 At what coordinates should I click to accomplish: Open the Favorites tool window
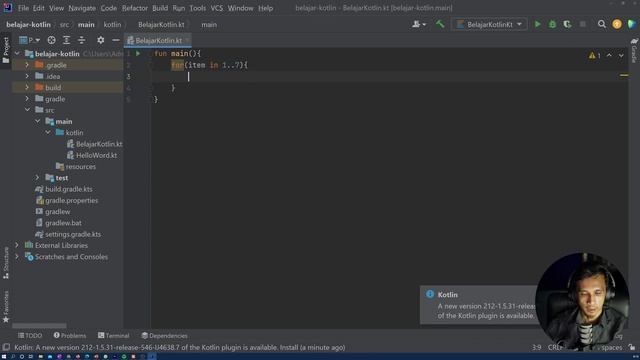pos(6,307)
